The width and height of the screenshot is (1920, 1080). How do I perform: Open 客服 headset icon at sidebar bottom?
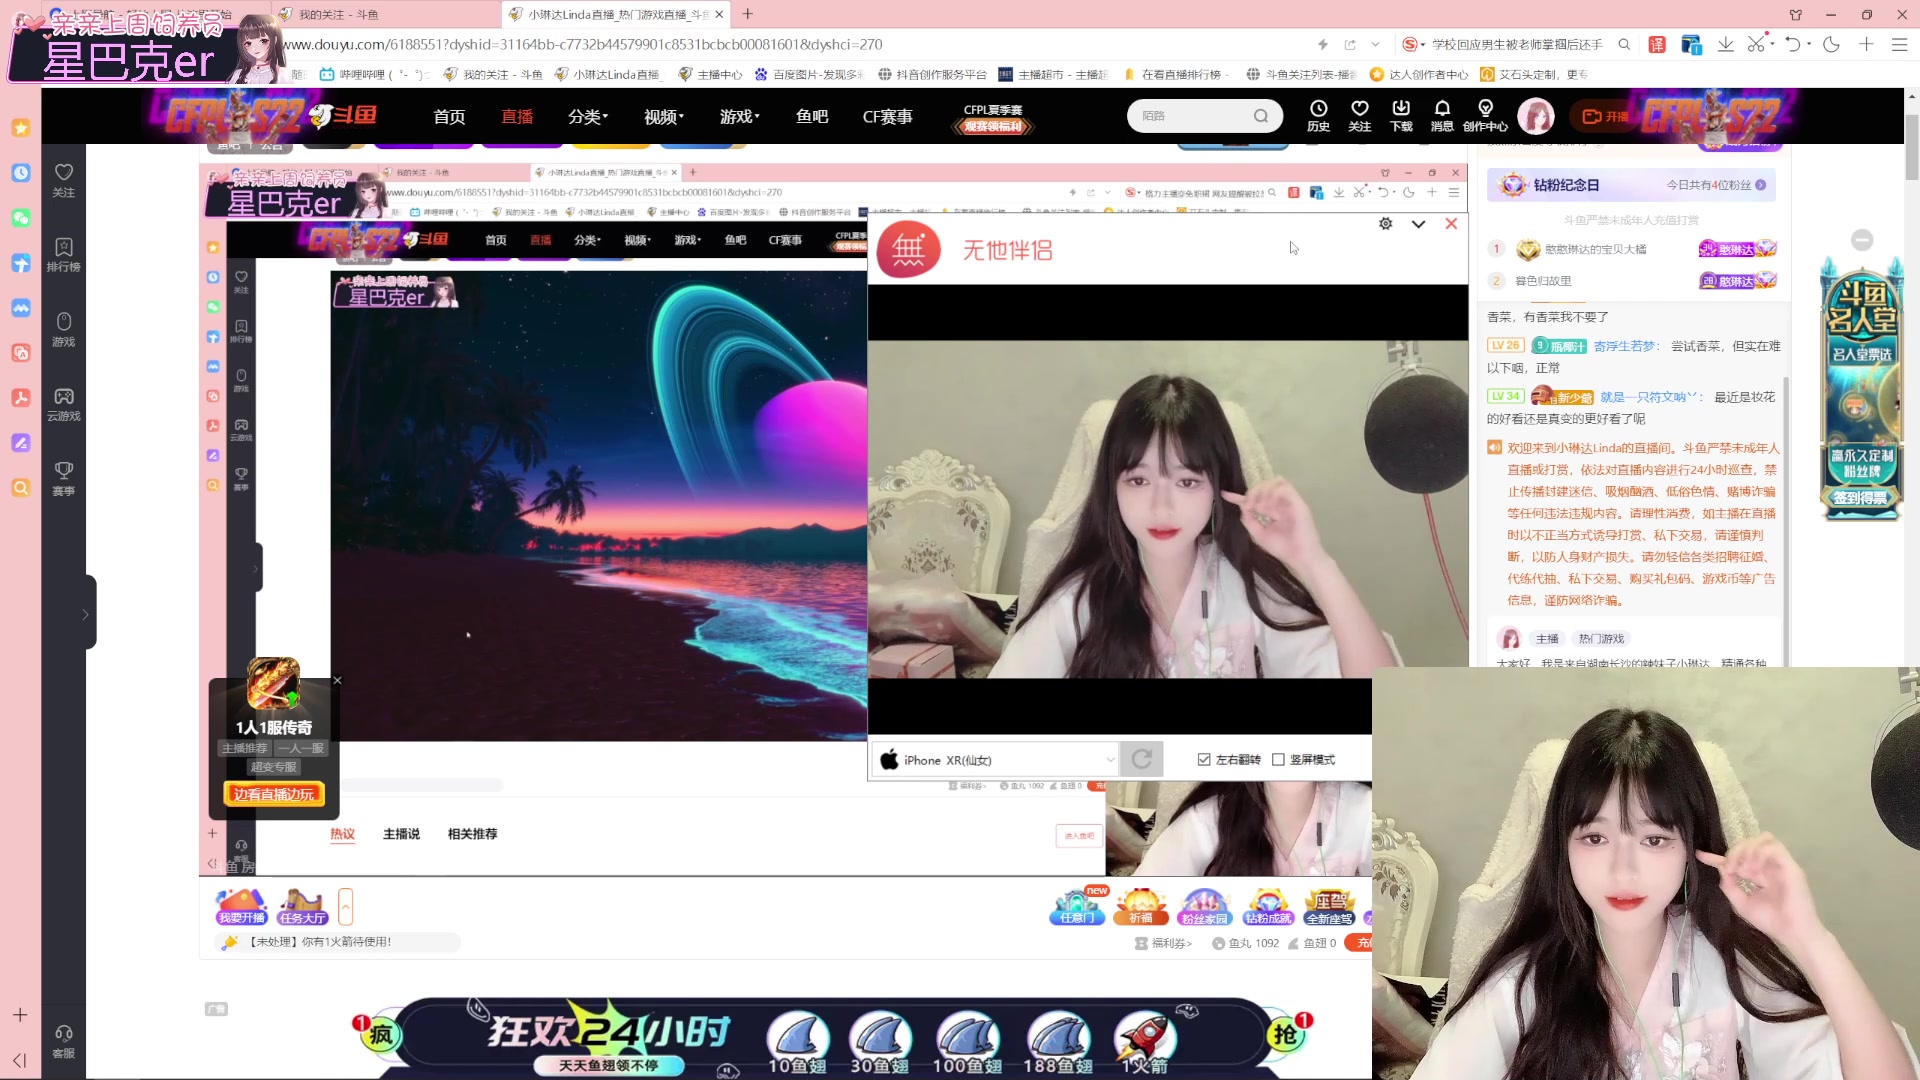(64, 1042)
